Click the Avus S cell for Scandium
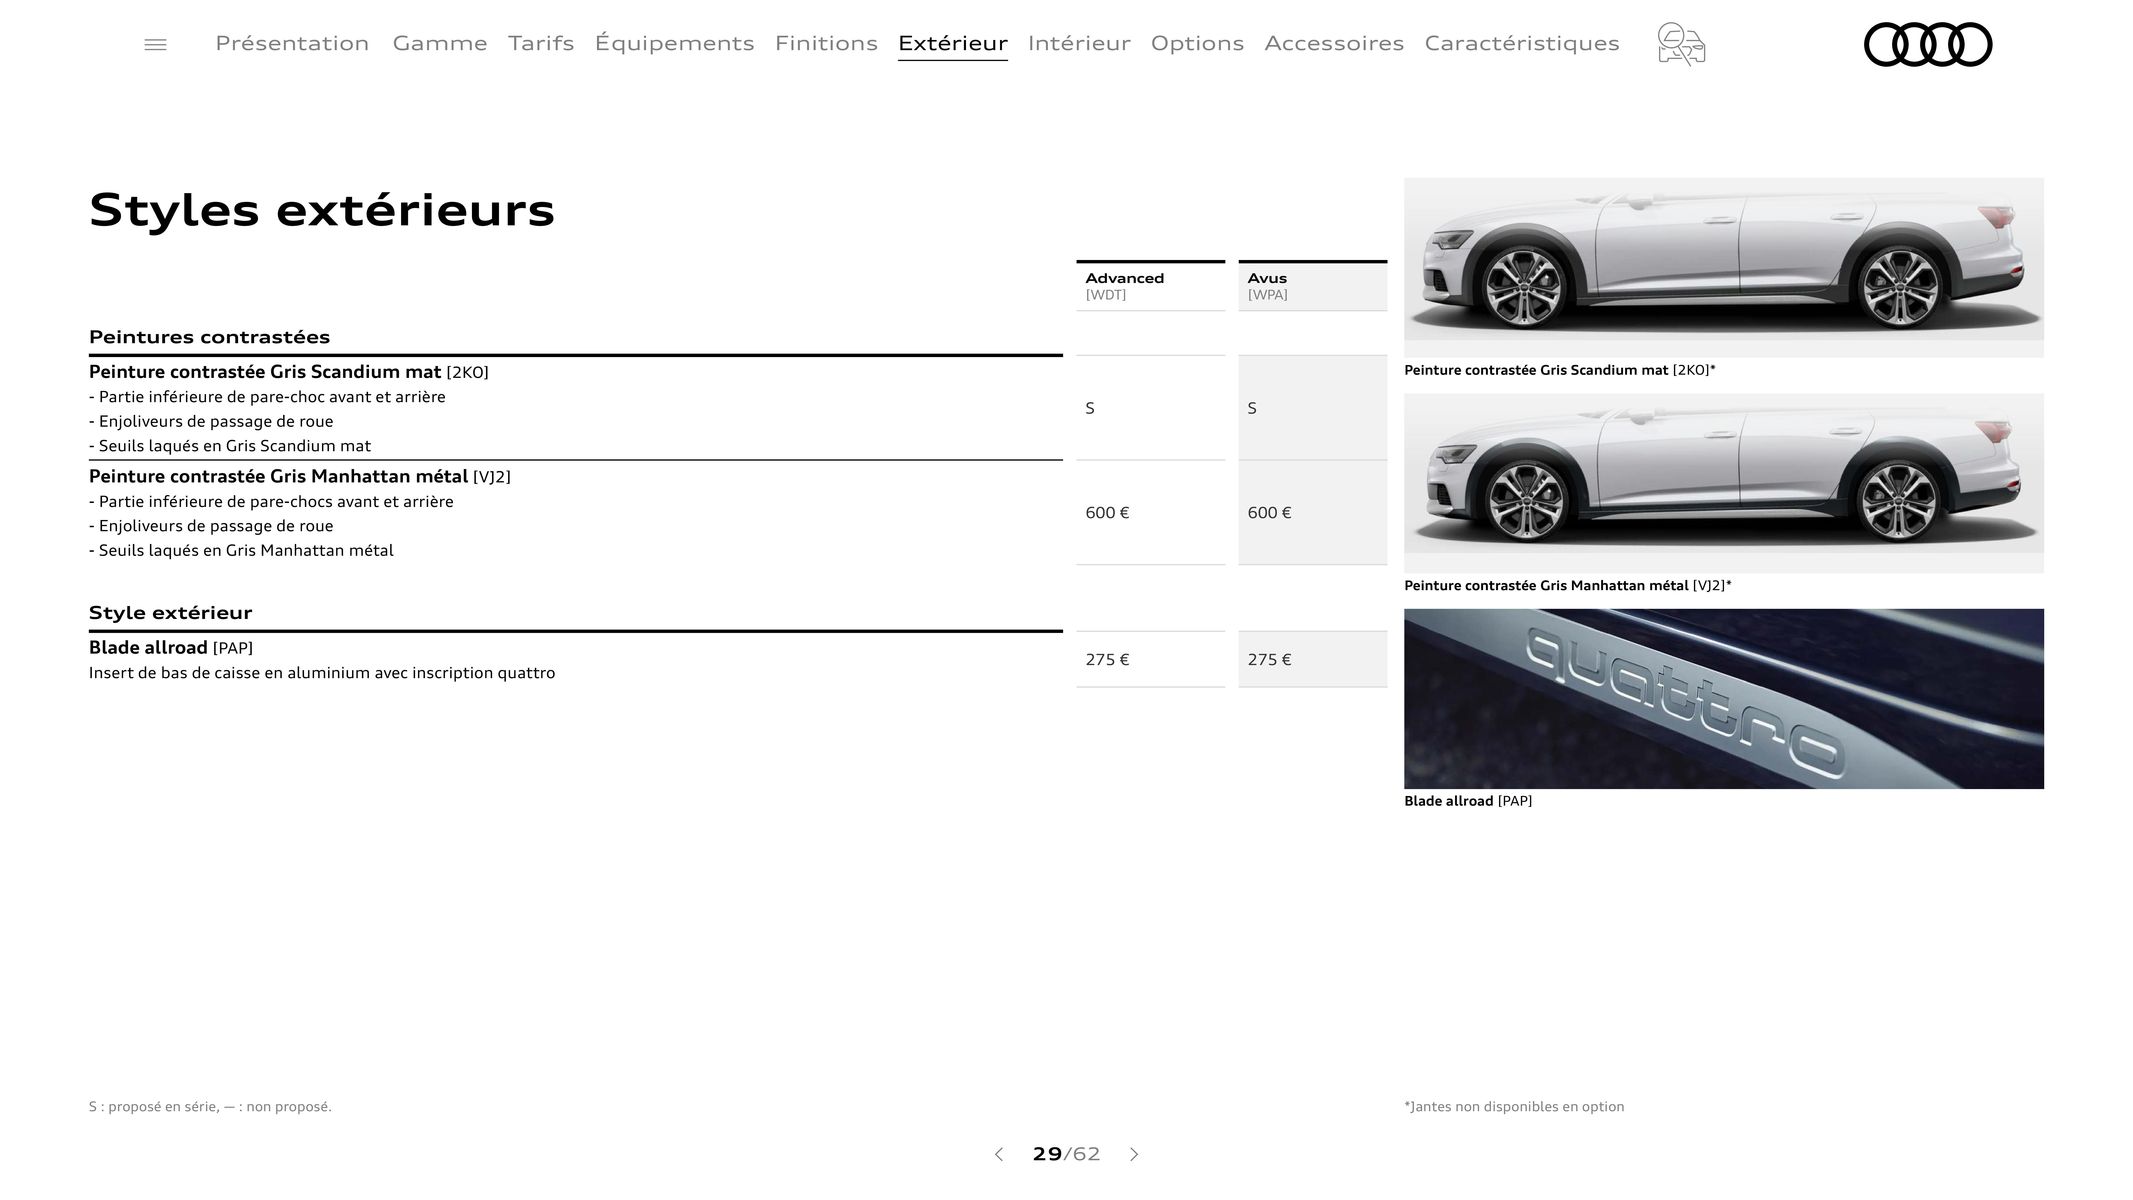2133x1200 pixels. pyautogui.click(x=1312, y=408)
